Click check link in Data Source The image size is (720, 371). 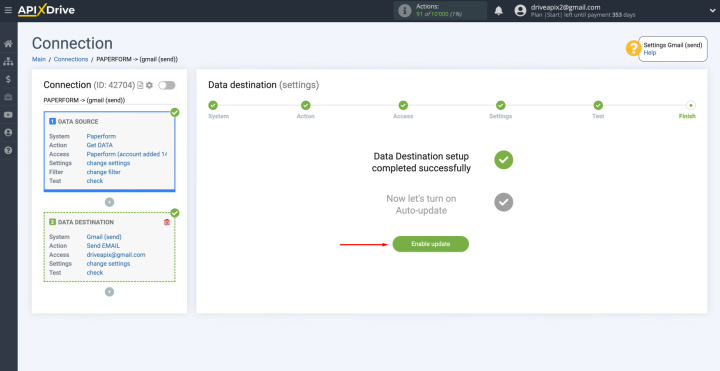(x=95, y=181)
